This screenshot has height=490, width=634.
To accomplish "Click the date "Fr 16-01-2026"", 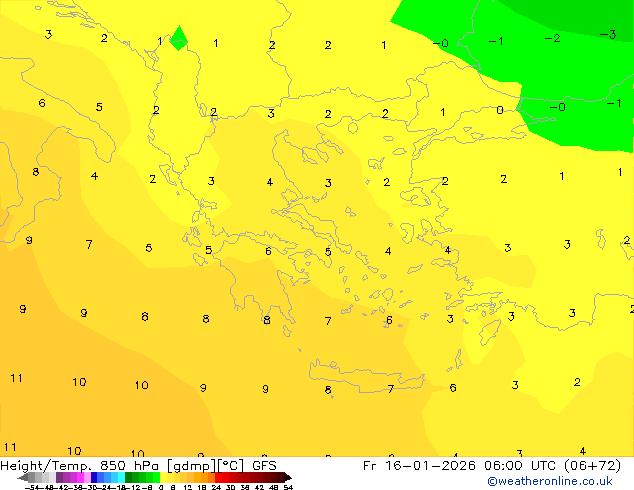I will (419, 466).
